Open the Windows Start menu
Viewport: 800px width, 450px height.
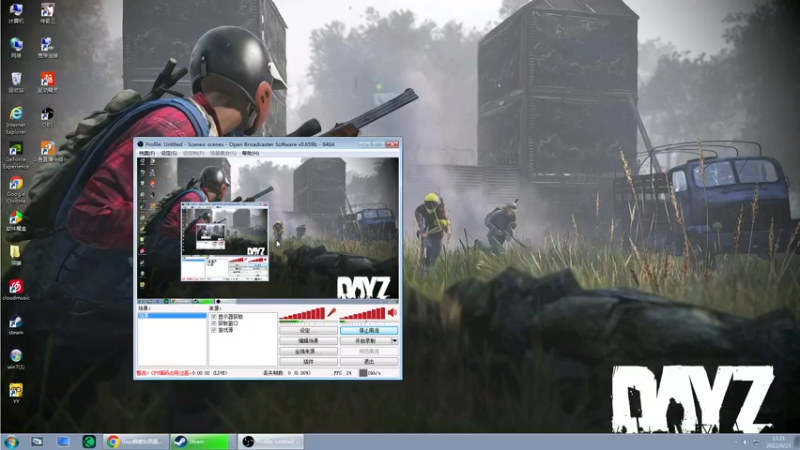point(11,442)
